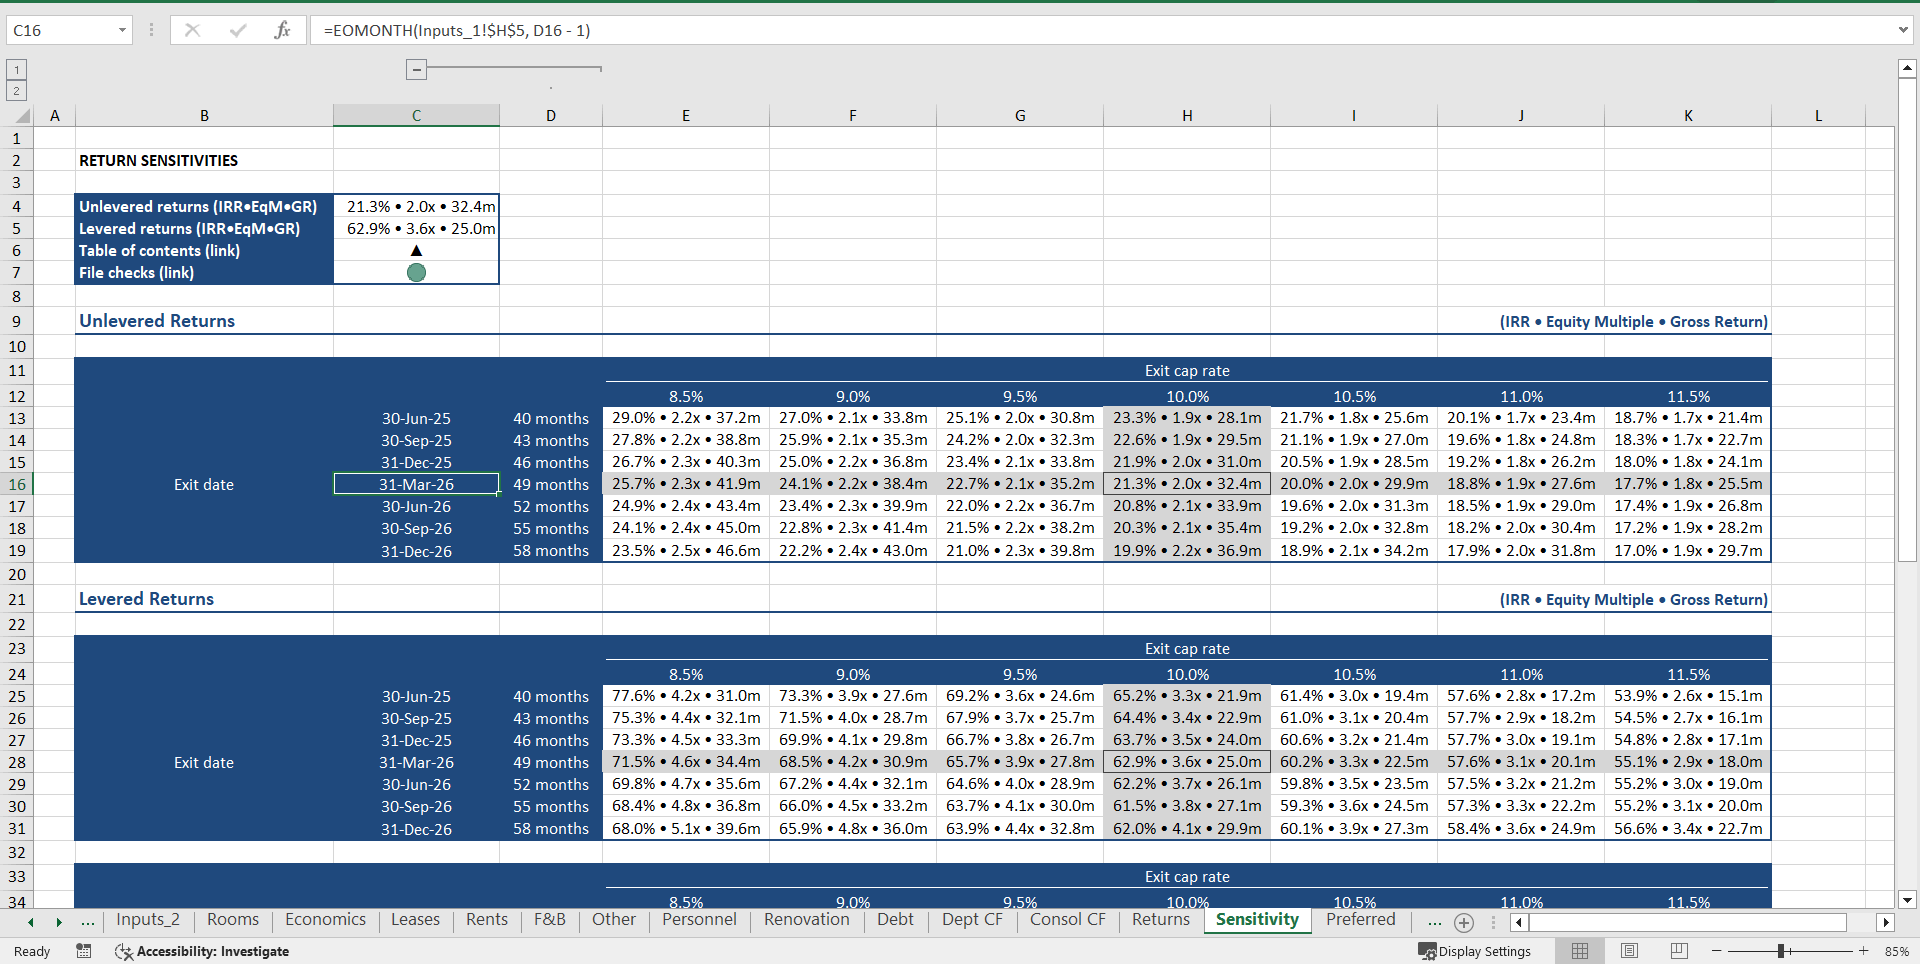Screen dimensions: 1920x966
Task: Confirm formula entry with checkmark icon
Action: 238,30
